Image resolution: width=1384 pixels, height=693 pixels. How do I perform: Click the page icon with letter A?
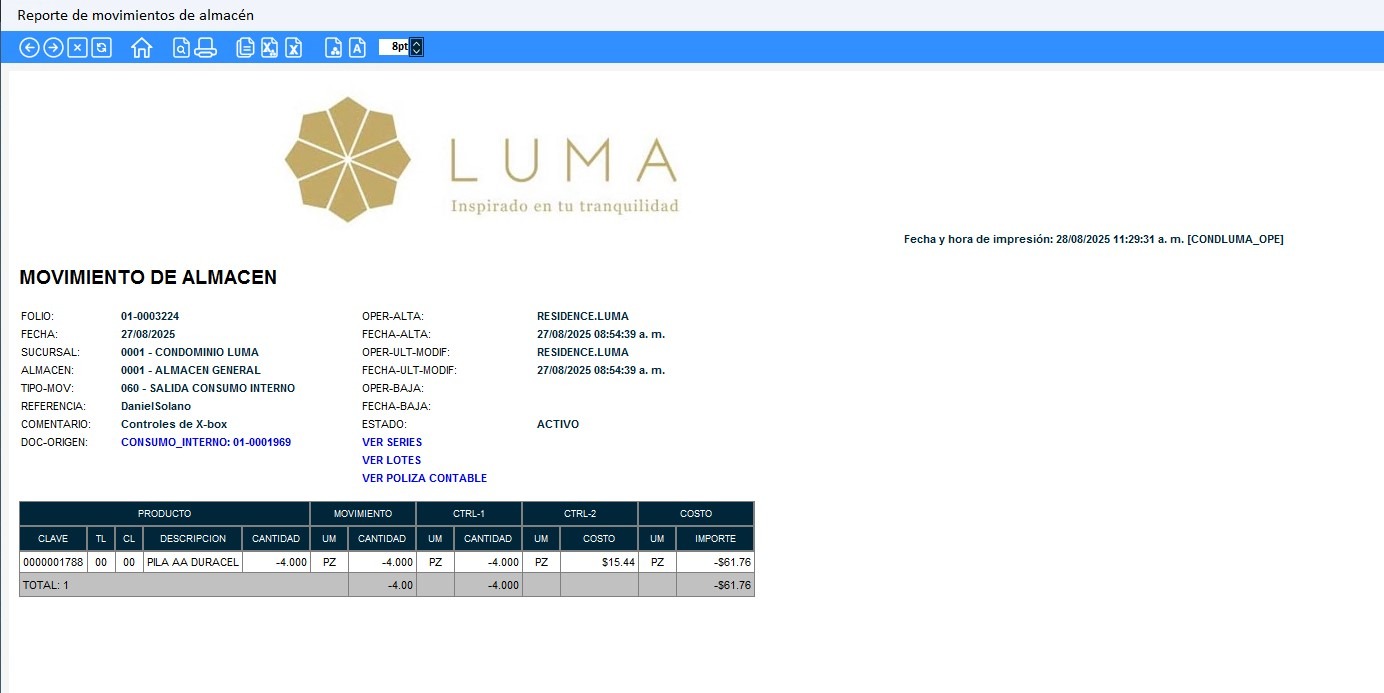pos(358,47)
